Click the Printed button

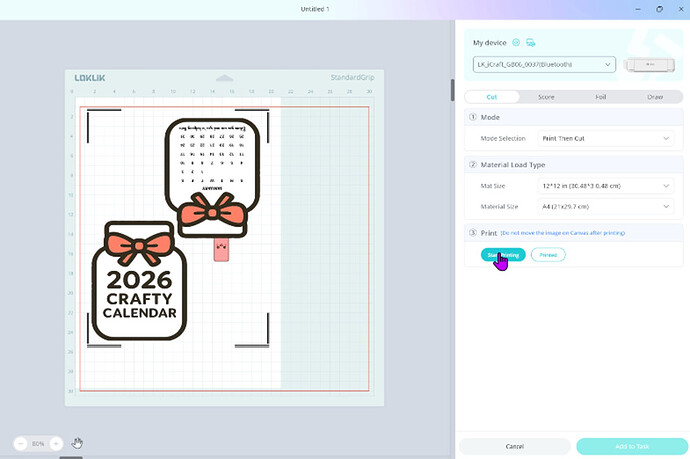click(548, 255)
